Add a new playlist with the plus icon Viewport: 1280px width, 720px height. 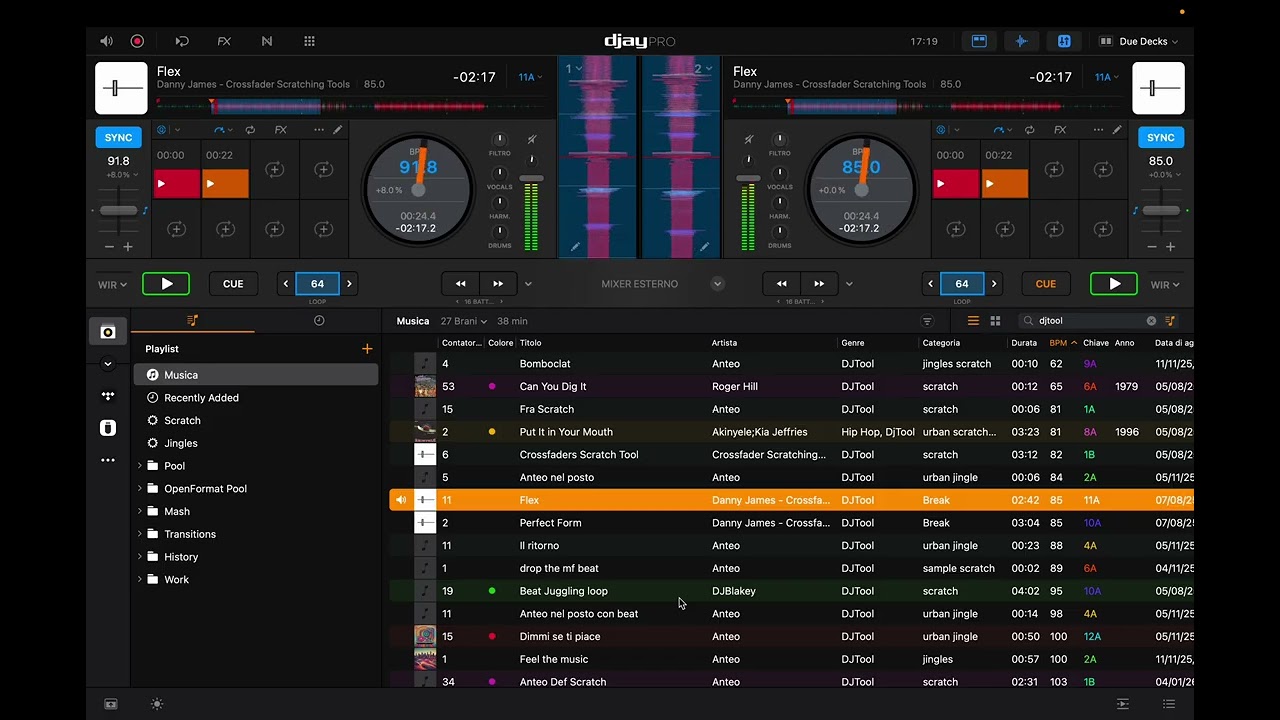(x=367, y=349)
